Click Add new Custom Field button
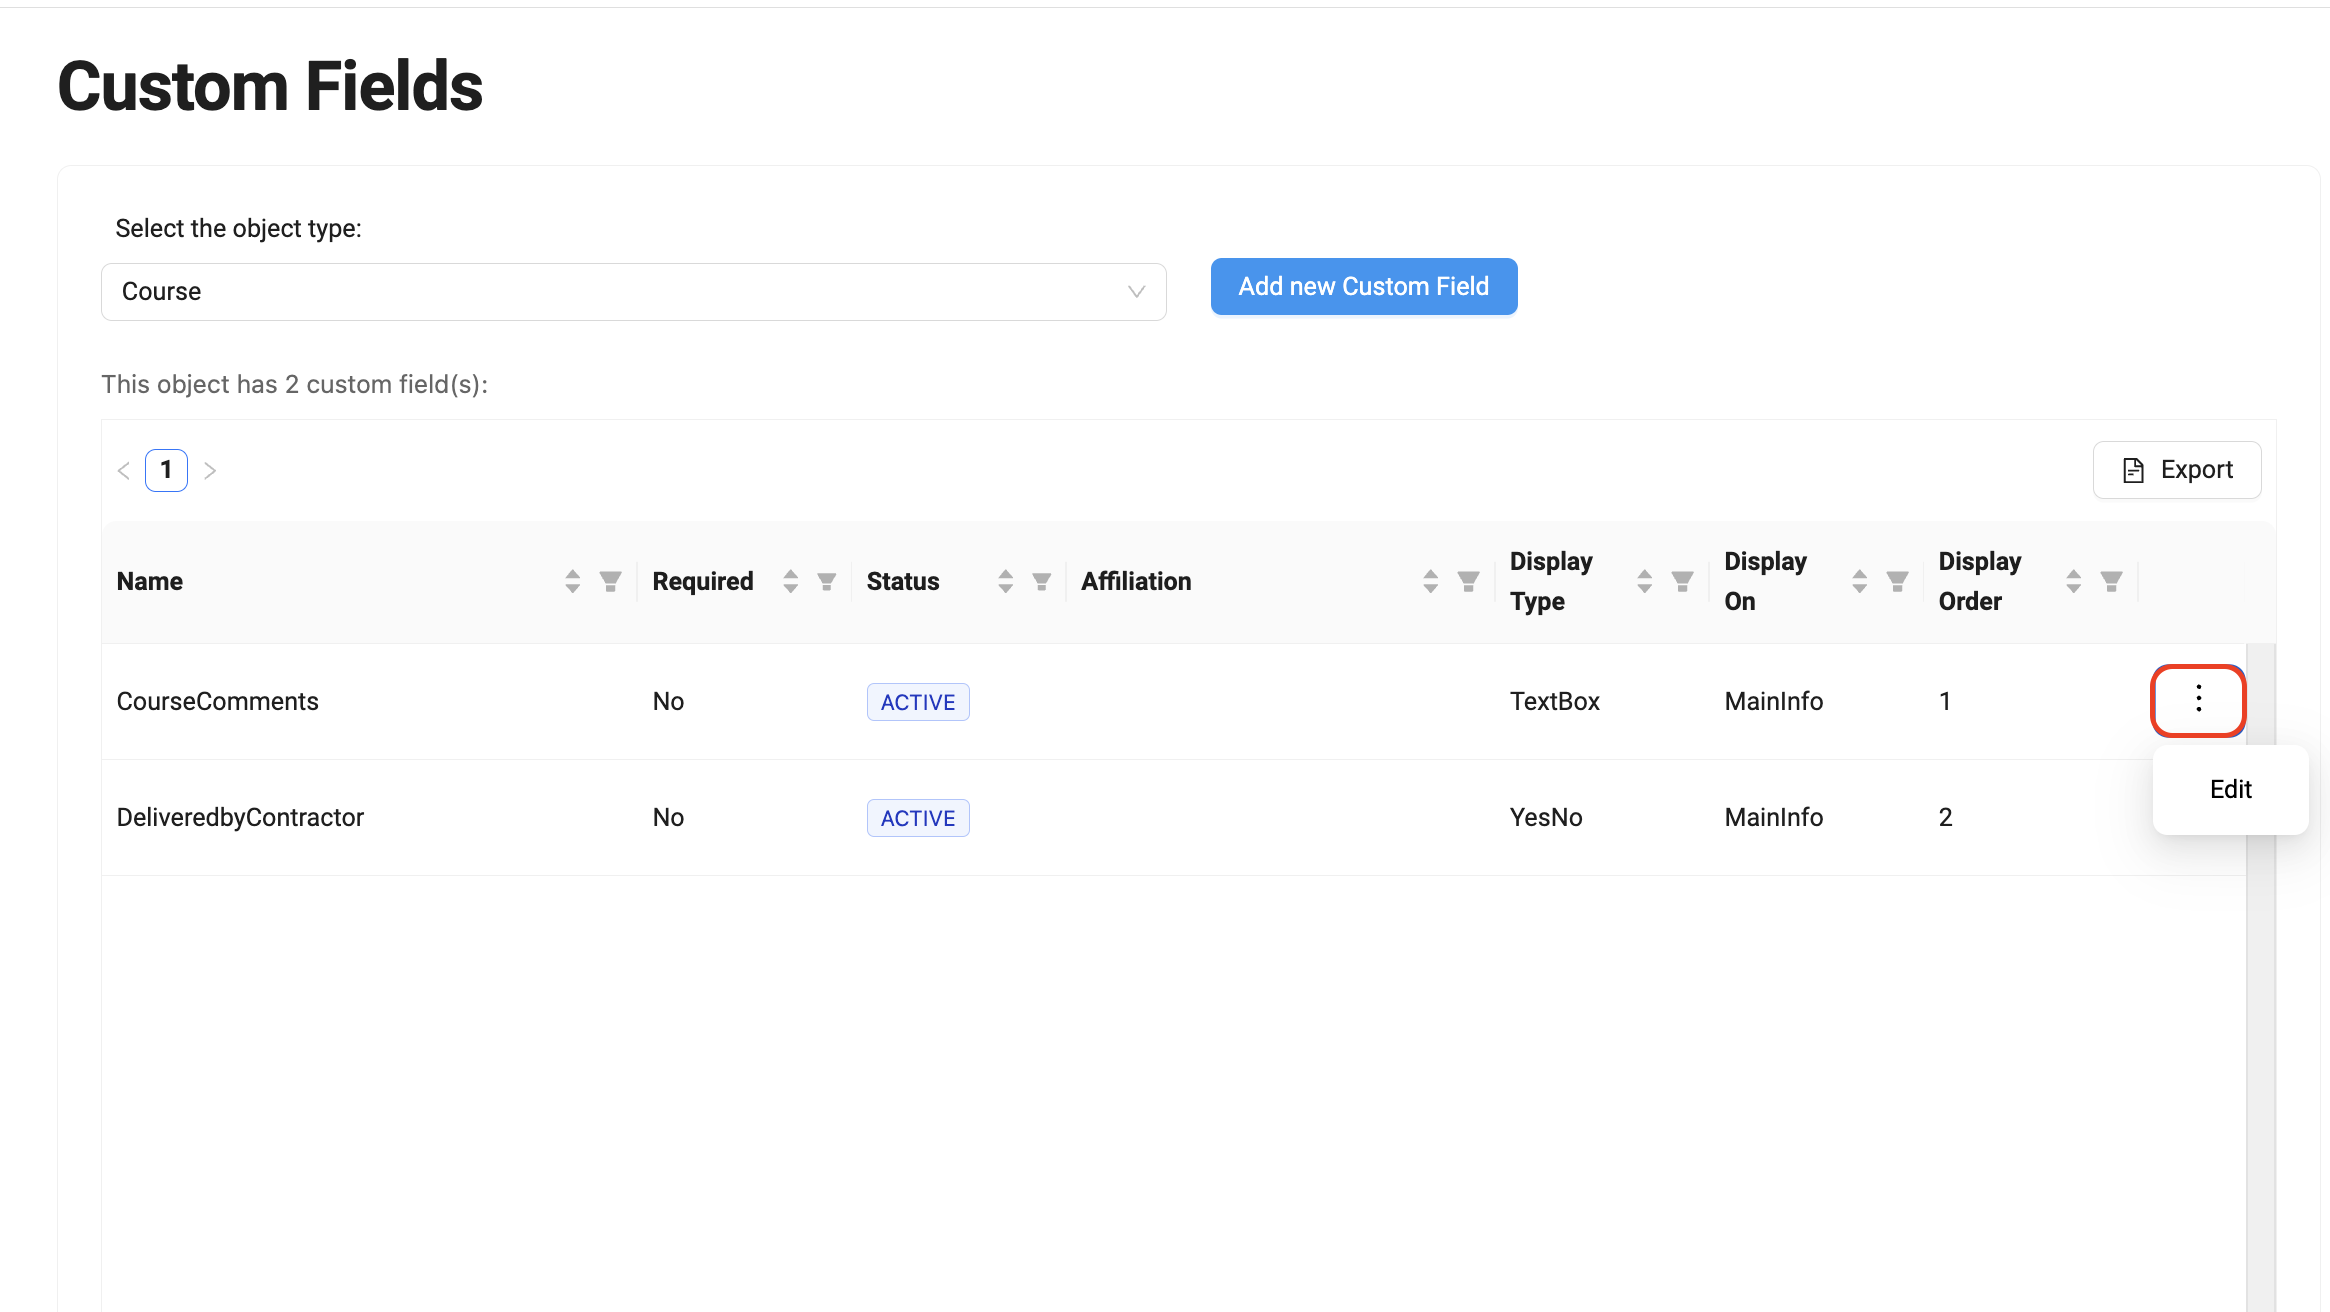 click(x=1363, y=287)
